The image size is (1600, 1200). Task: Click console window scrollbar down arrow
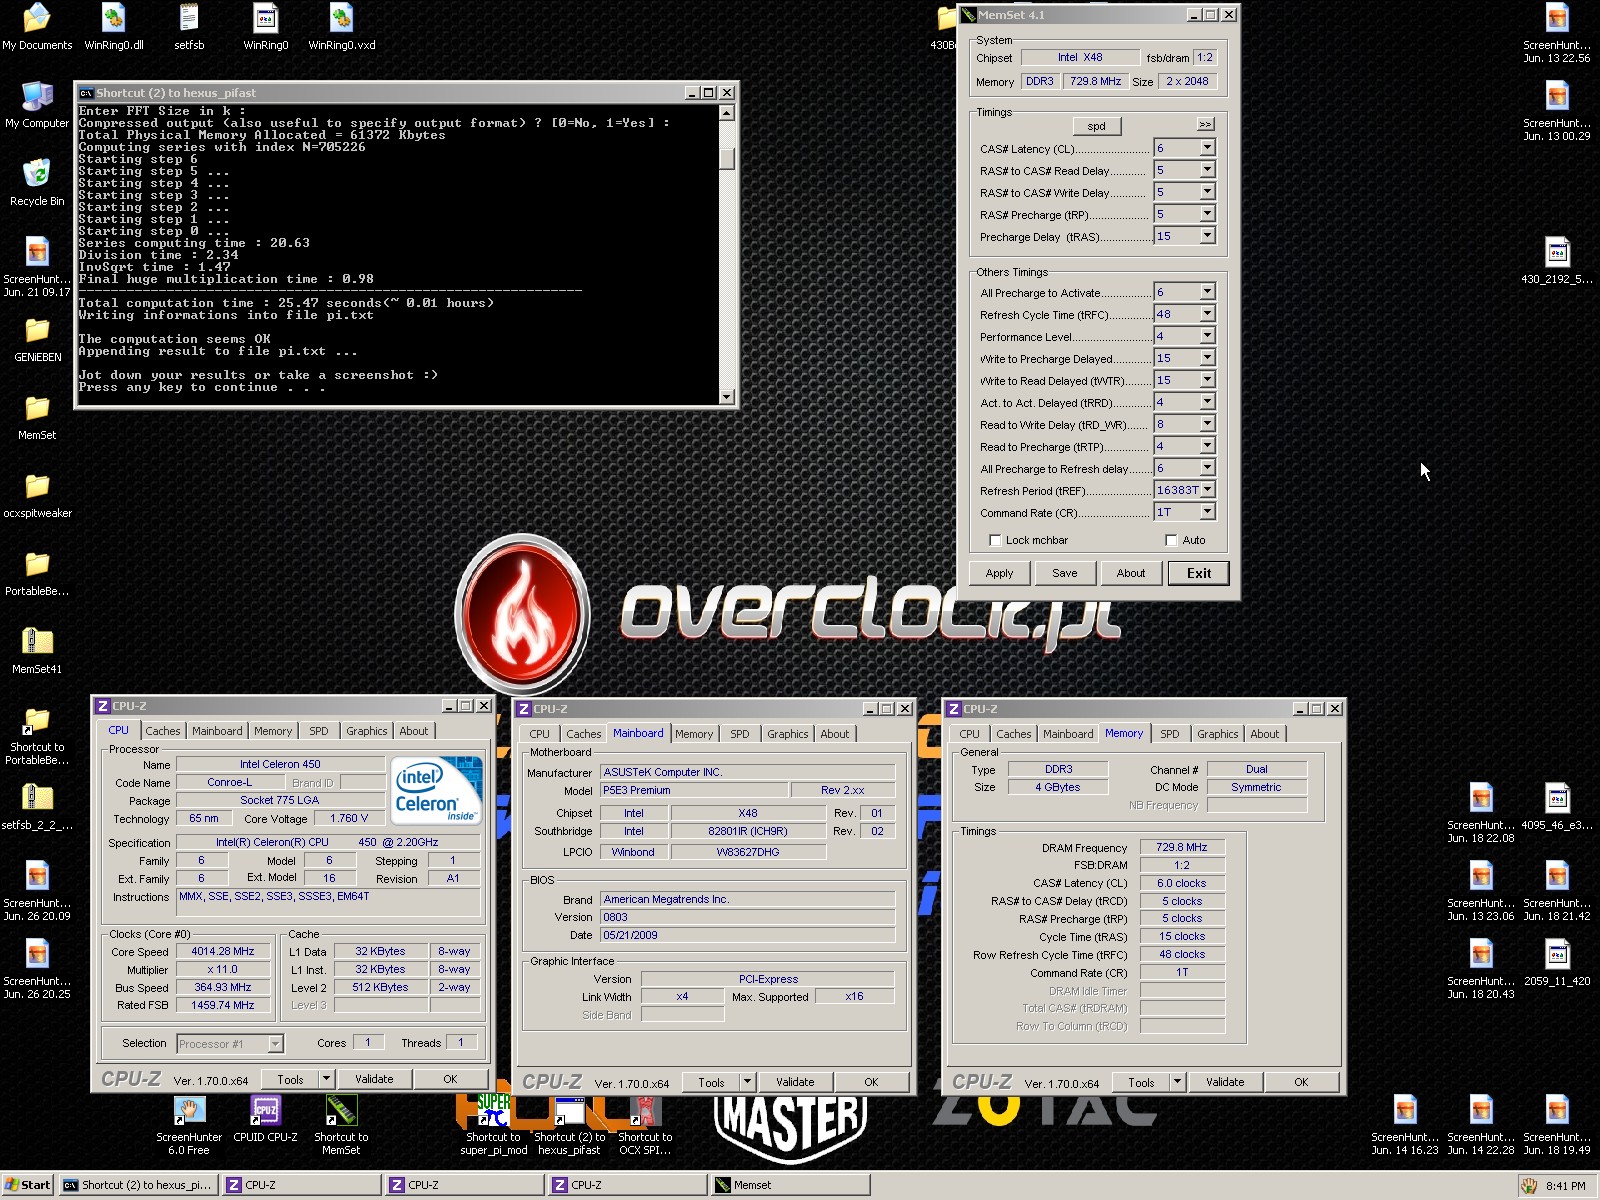(727, 397)
